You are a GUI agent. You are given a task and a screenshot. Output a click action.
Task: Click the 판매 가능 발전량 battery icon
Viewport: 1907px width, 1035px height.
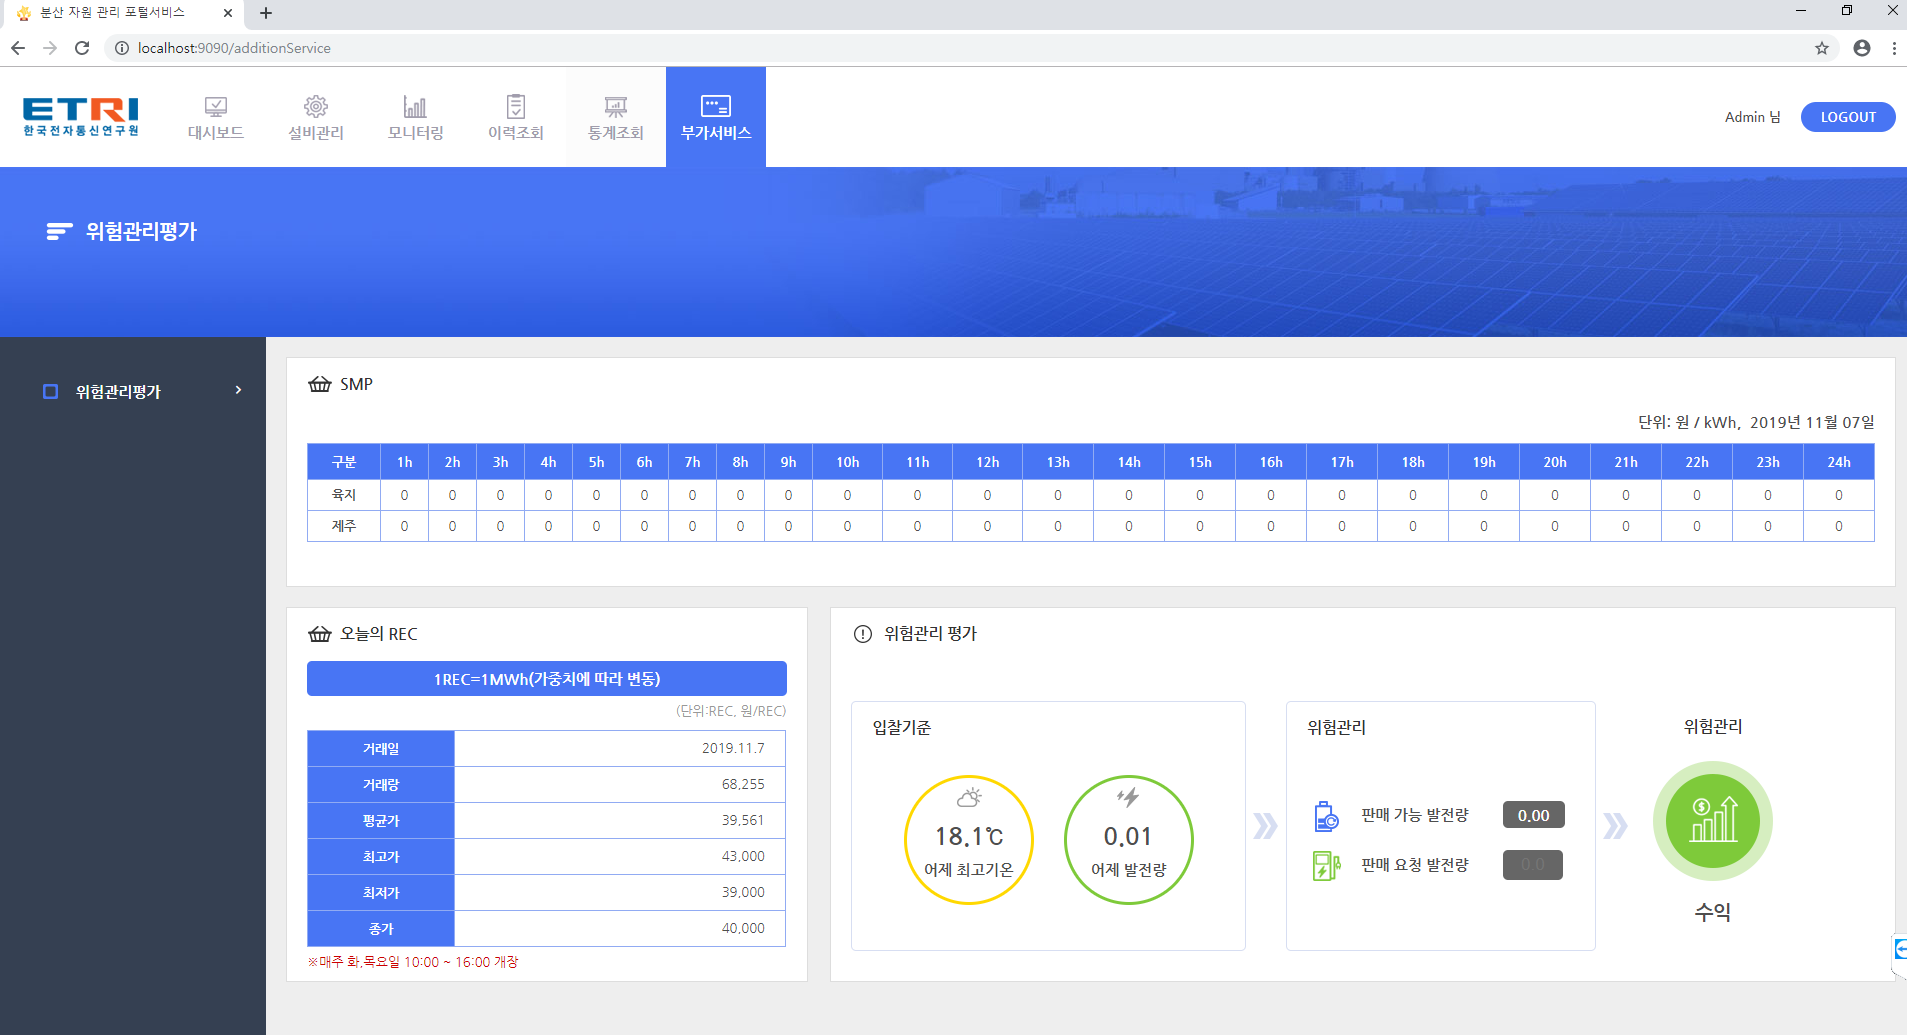1326,816
